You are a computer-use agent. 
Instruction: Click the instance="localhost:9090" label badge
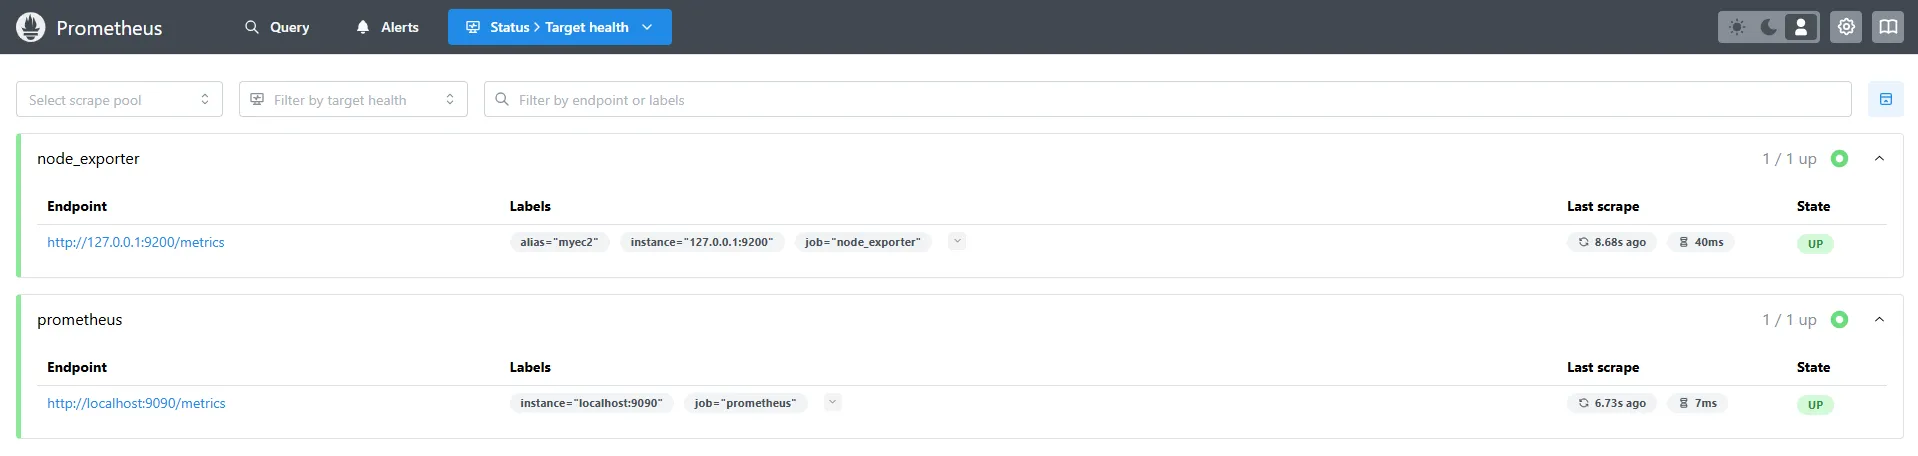[x=591, y=403]
